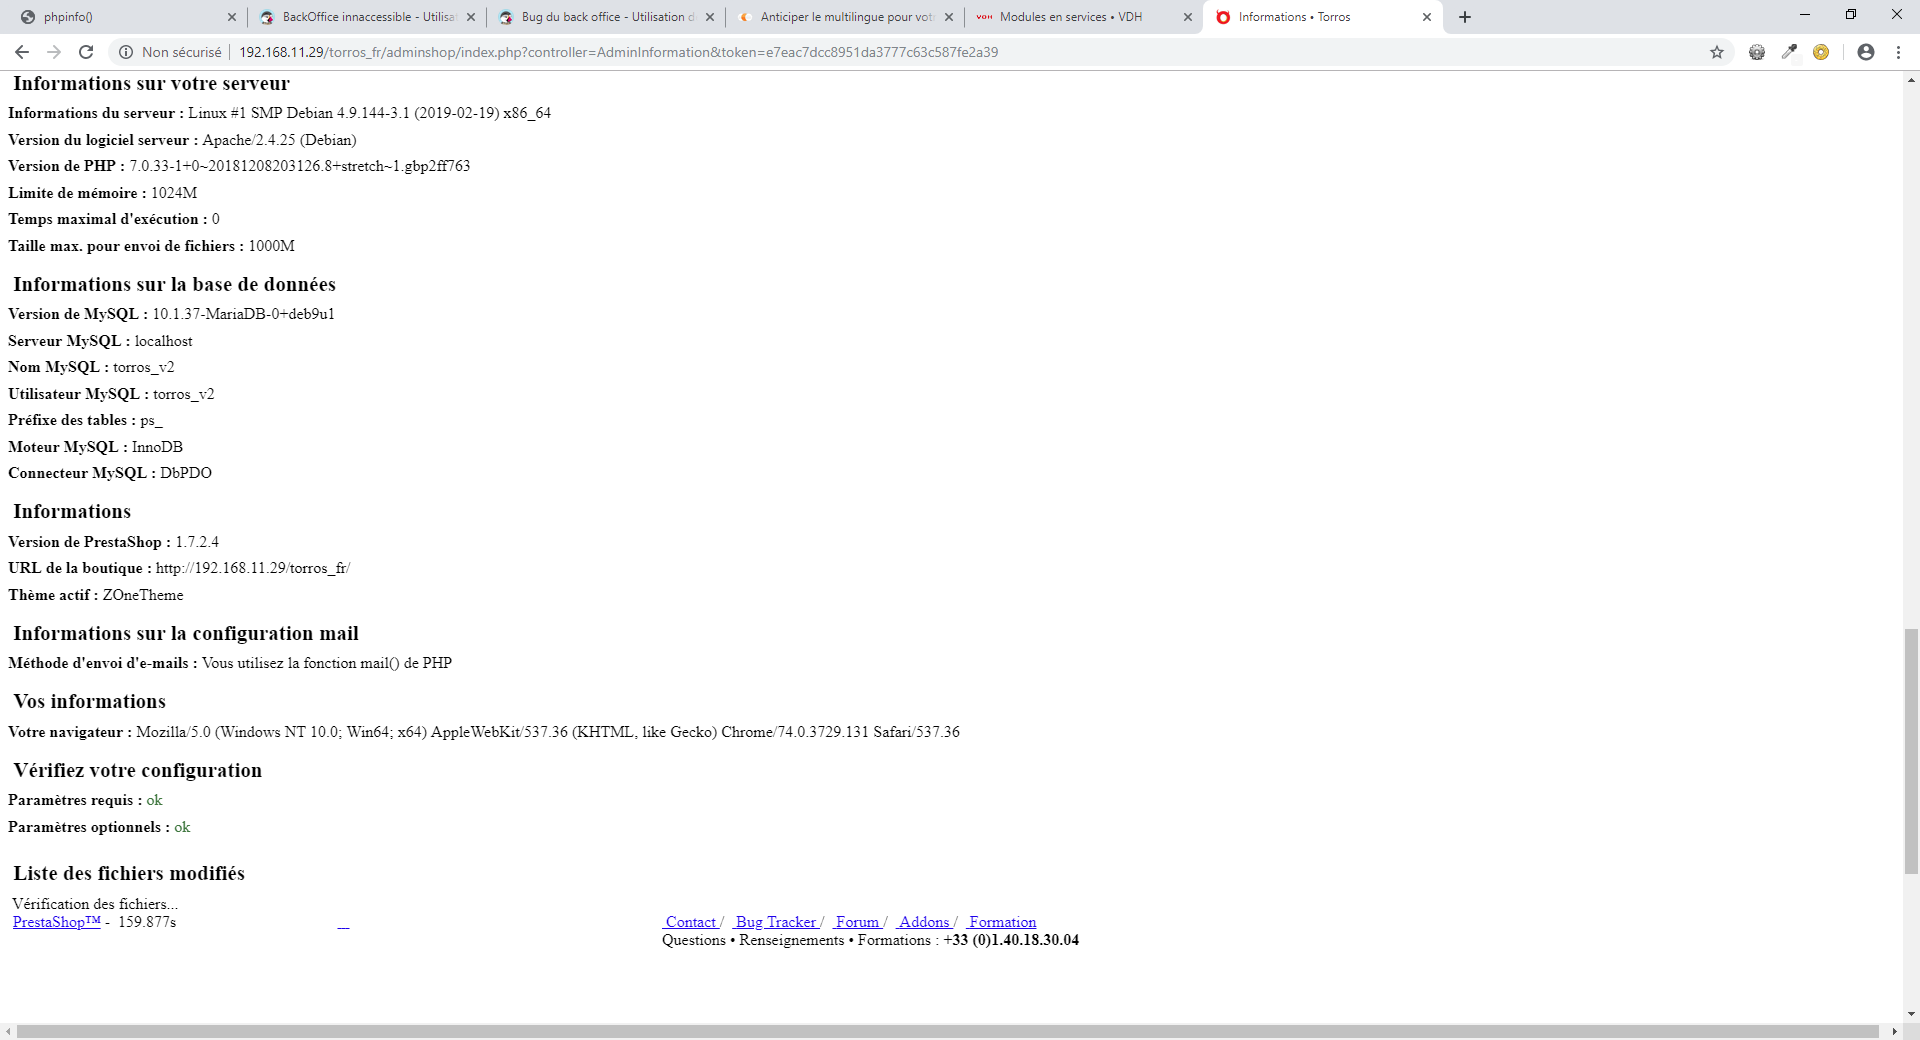
Task: Minimize the Chrome window
Action: (1805, 14)
